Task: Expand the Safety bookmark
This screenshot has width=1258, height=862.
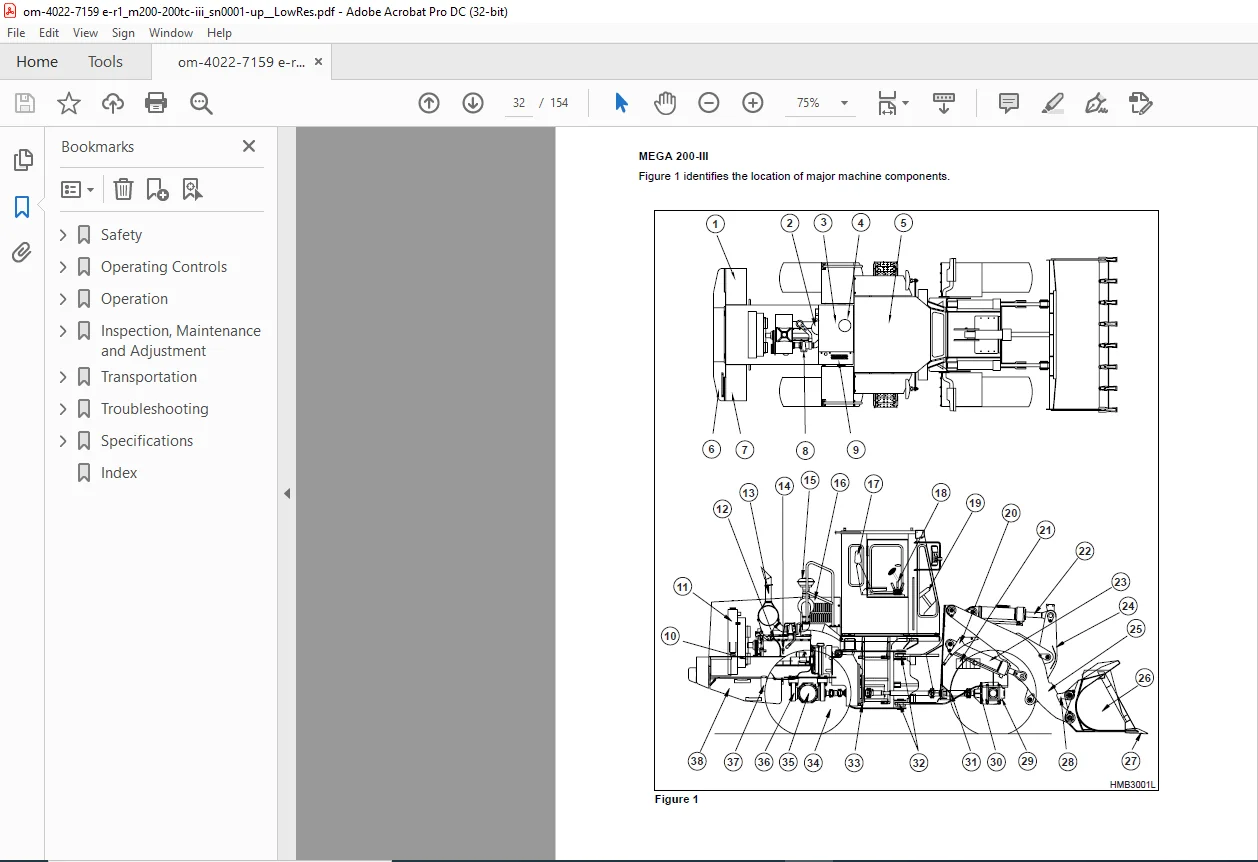Action: pyautogui.click(x=63, y=235)
